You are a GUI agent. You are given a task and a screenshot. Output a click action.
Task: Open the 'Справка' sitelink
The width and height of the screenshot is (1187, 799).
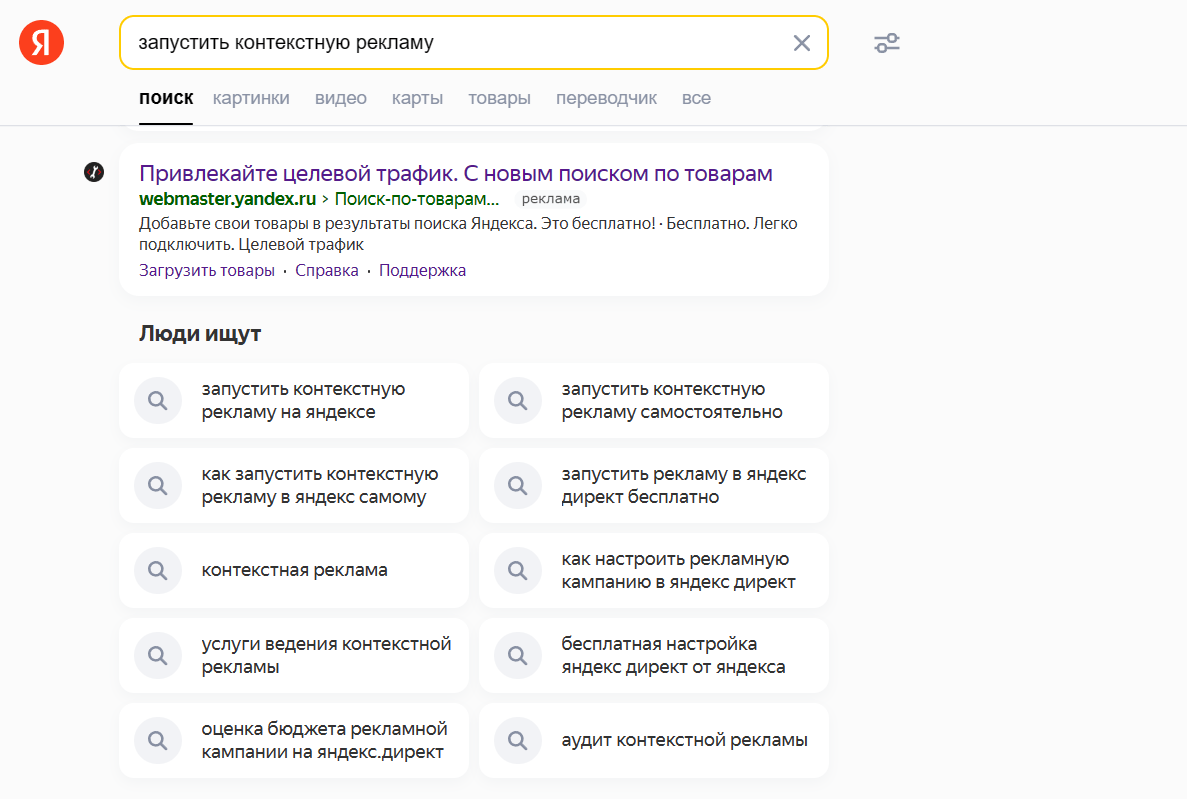click(x=327, y=270)
